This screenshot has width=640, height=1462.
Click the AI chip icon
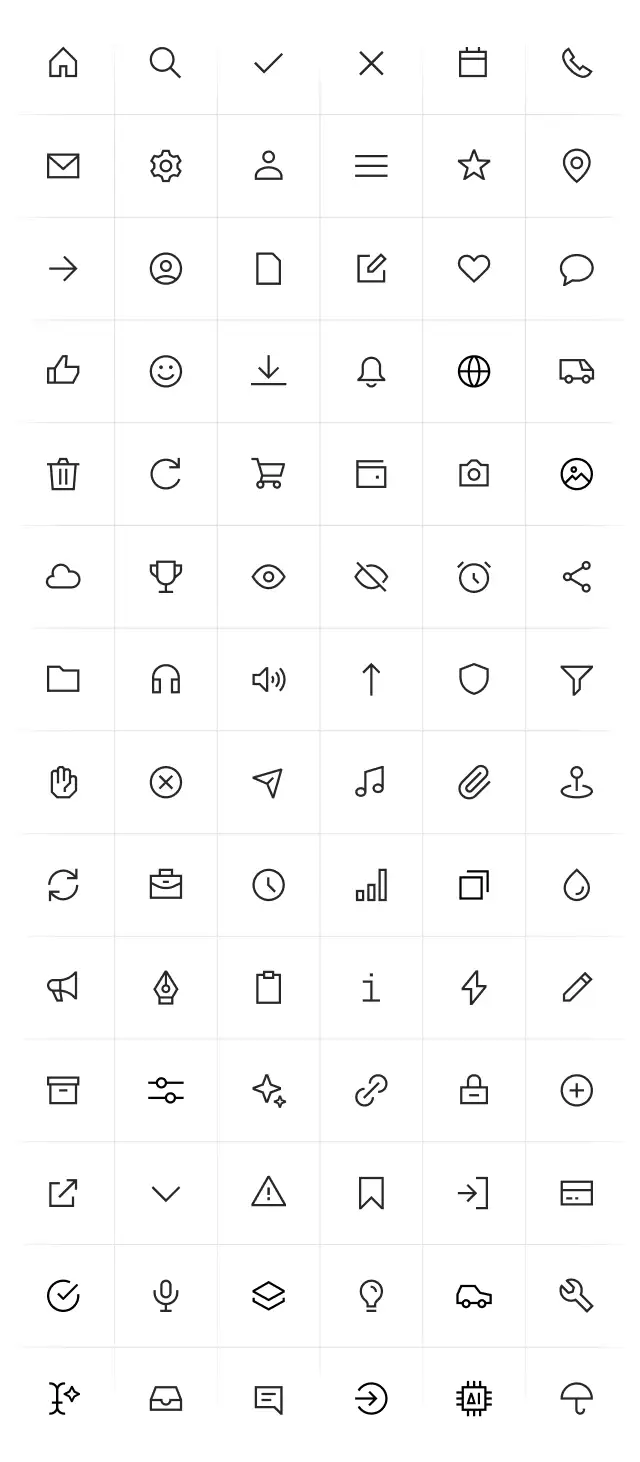pyautogui.click(x=474, y=1398)
